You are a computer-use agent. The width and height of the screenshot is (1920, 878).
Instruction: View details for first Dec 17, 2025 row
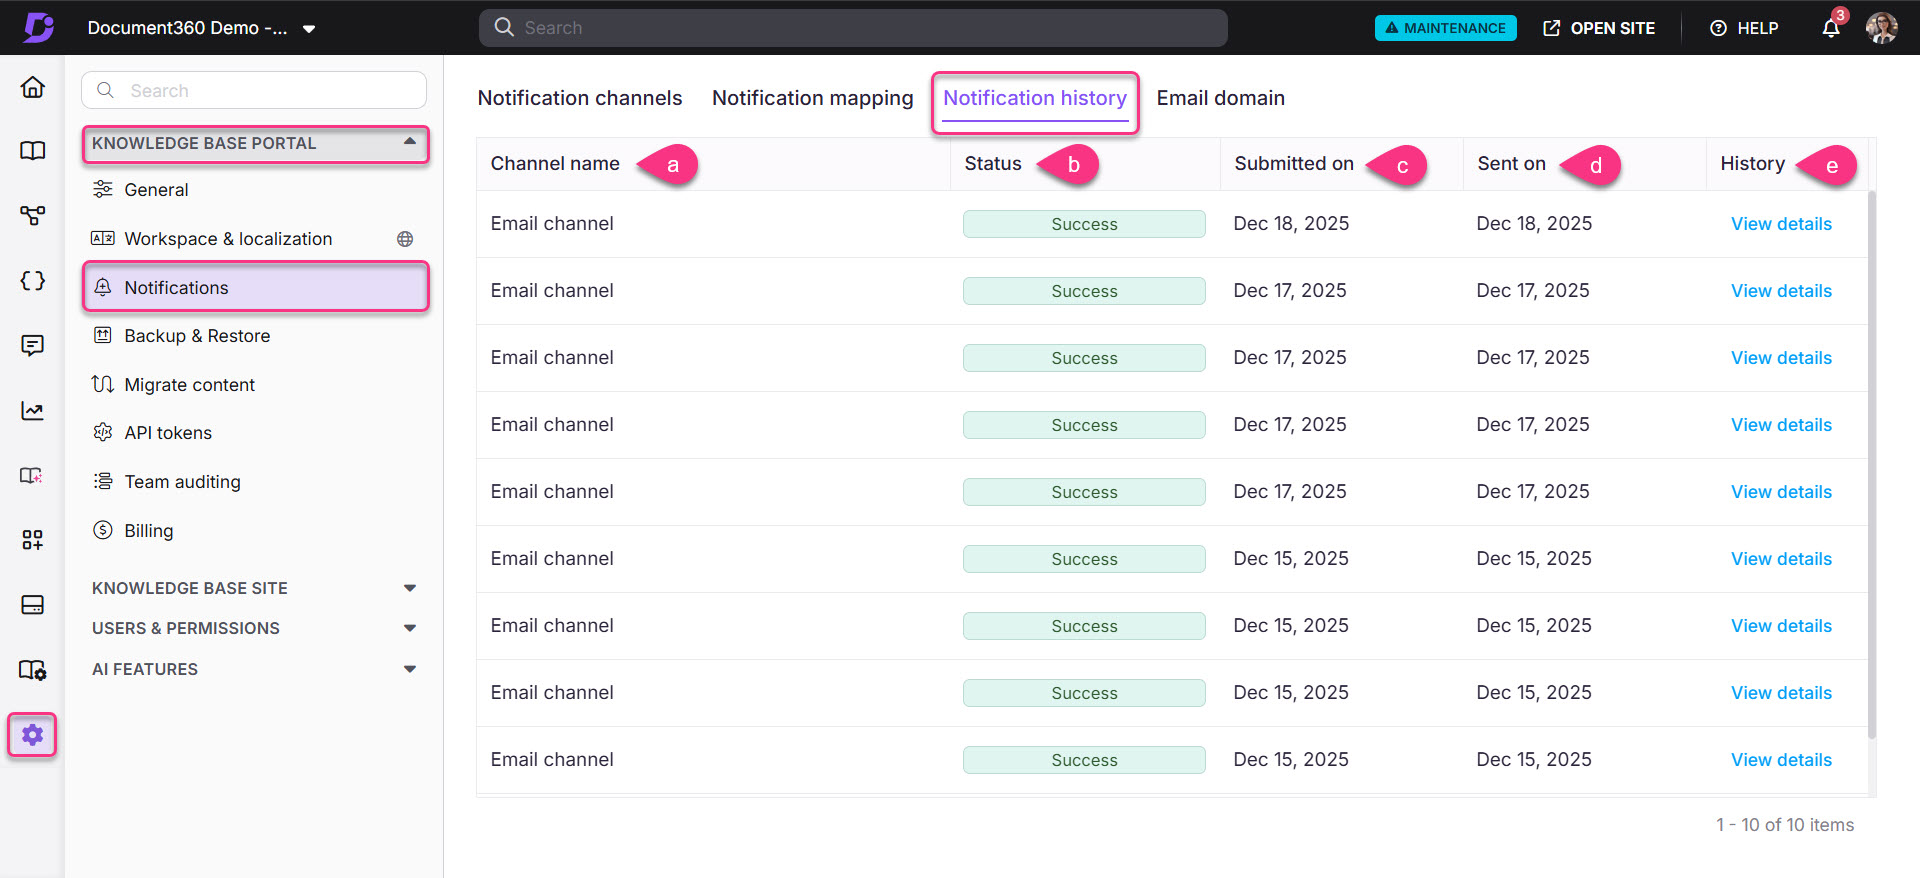(1781, 291)
